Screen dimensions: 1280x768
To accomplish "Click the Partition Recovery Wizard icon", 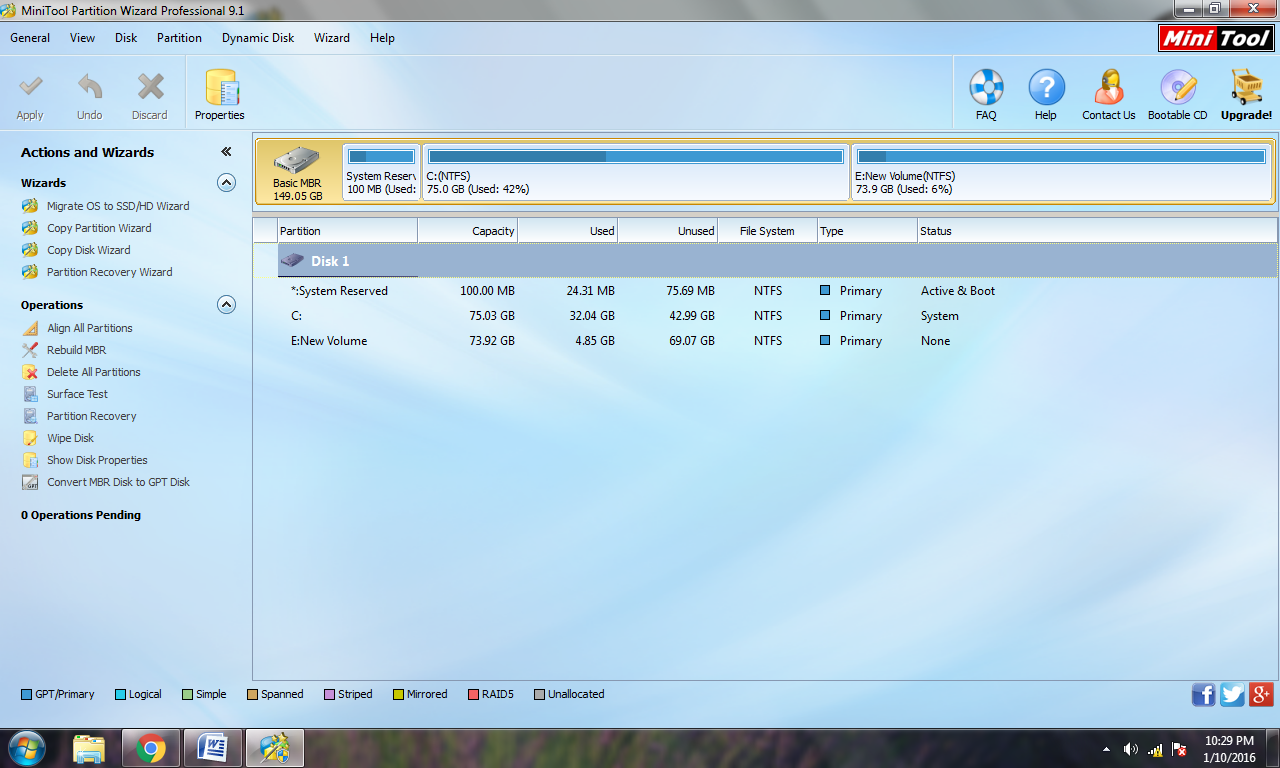I will point(30,272).
